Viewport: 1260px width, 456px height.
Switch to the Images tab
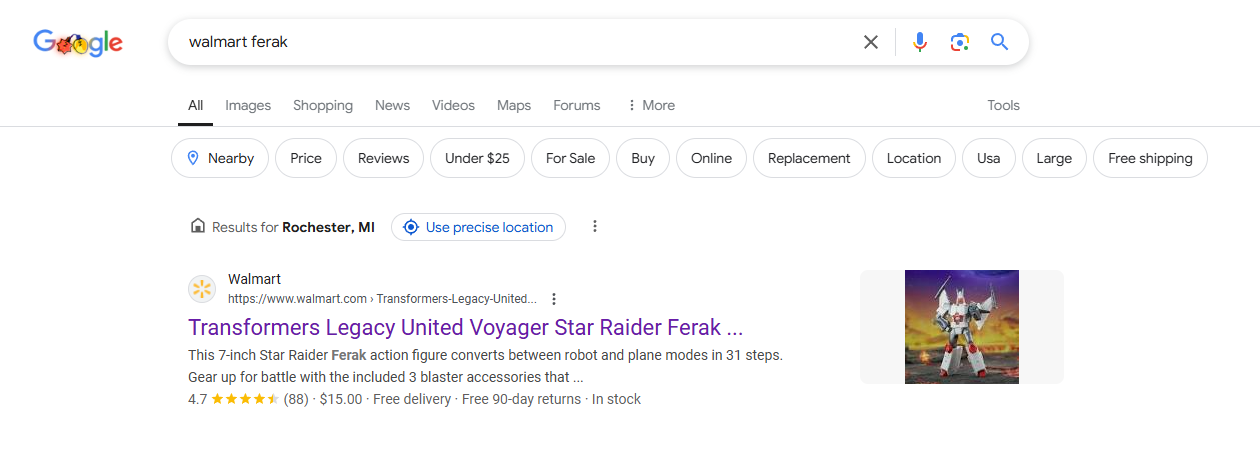point(248,105)
